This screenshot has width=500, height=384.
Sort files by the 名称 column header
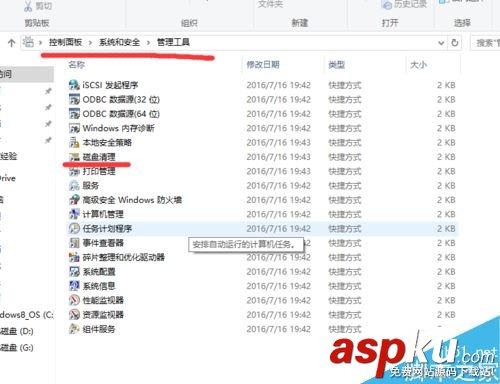click(x=77, y=64)
